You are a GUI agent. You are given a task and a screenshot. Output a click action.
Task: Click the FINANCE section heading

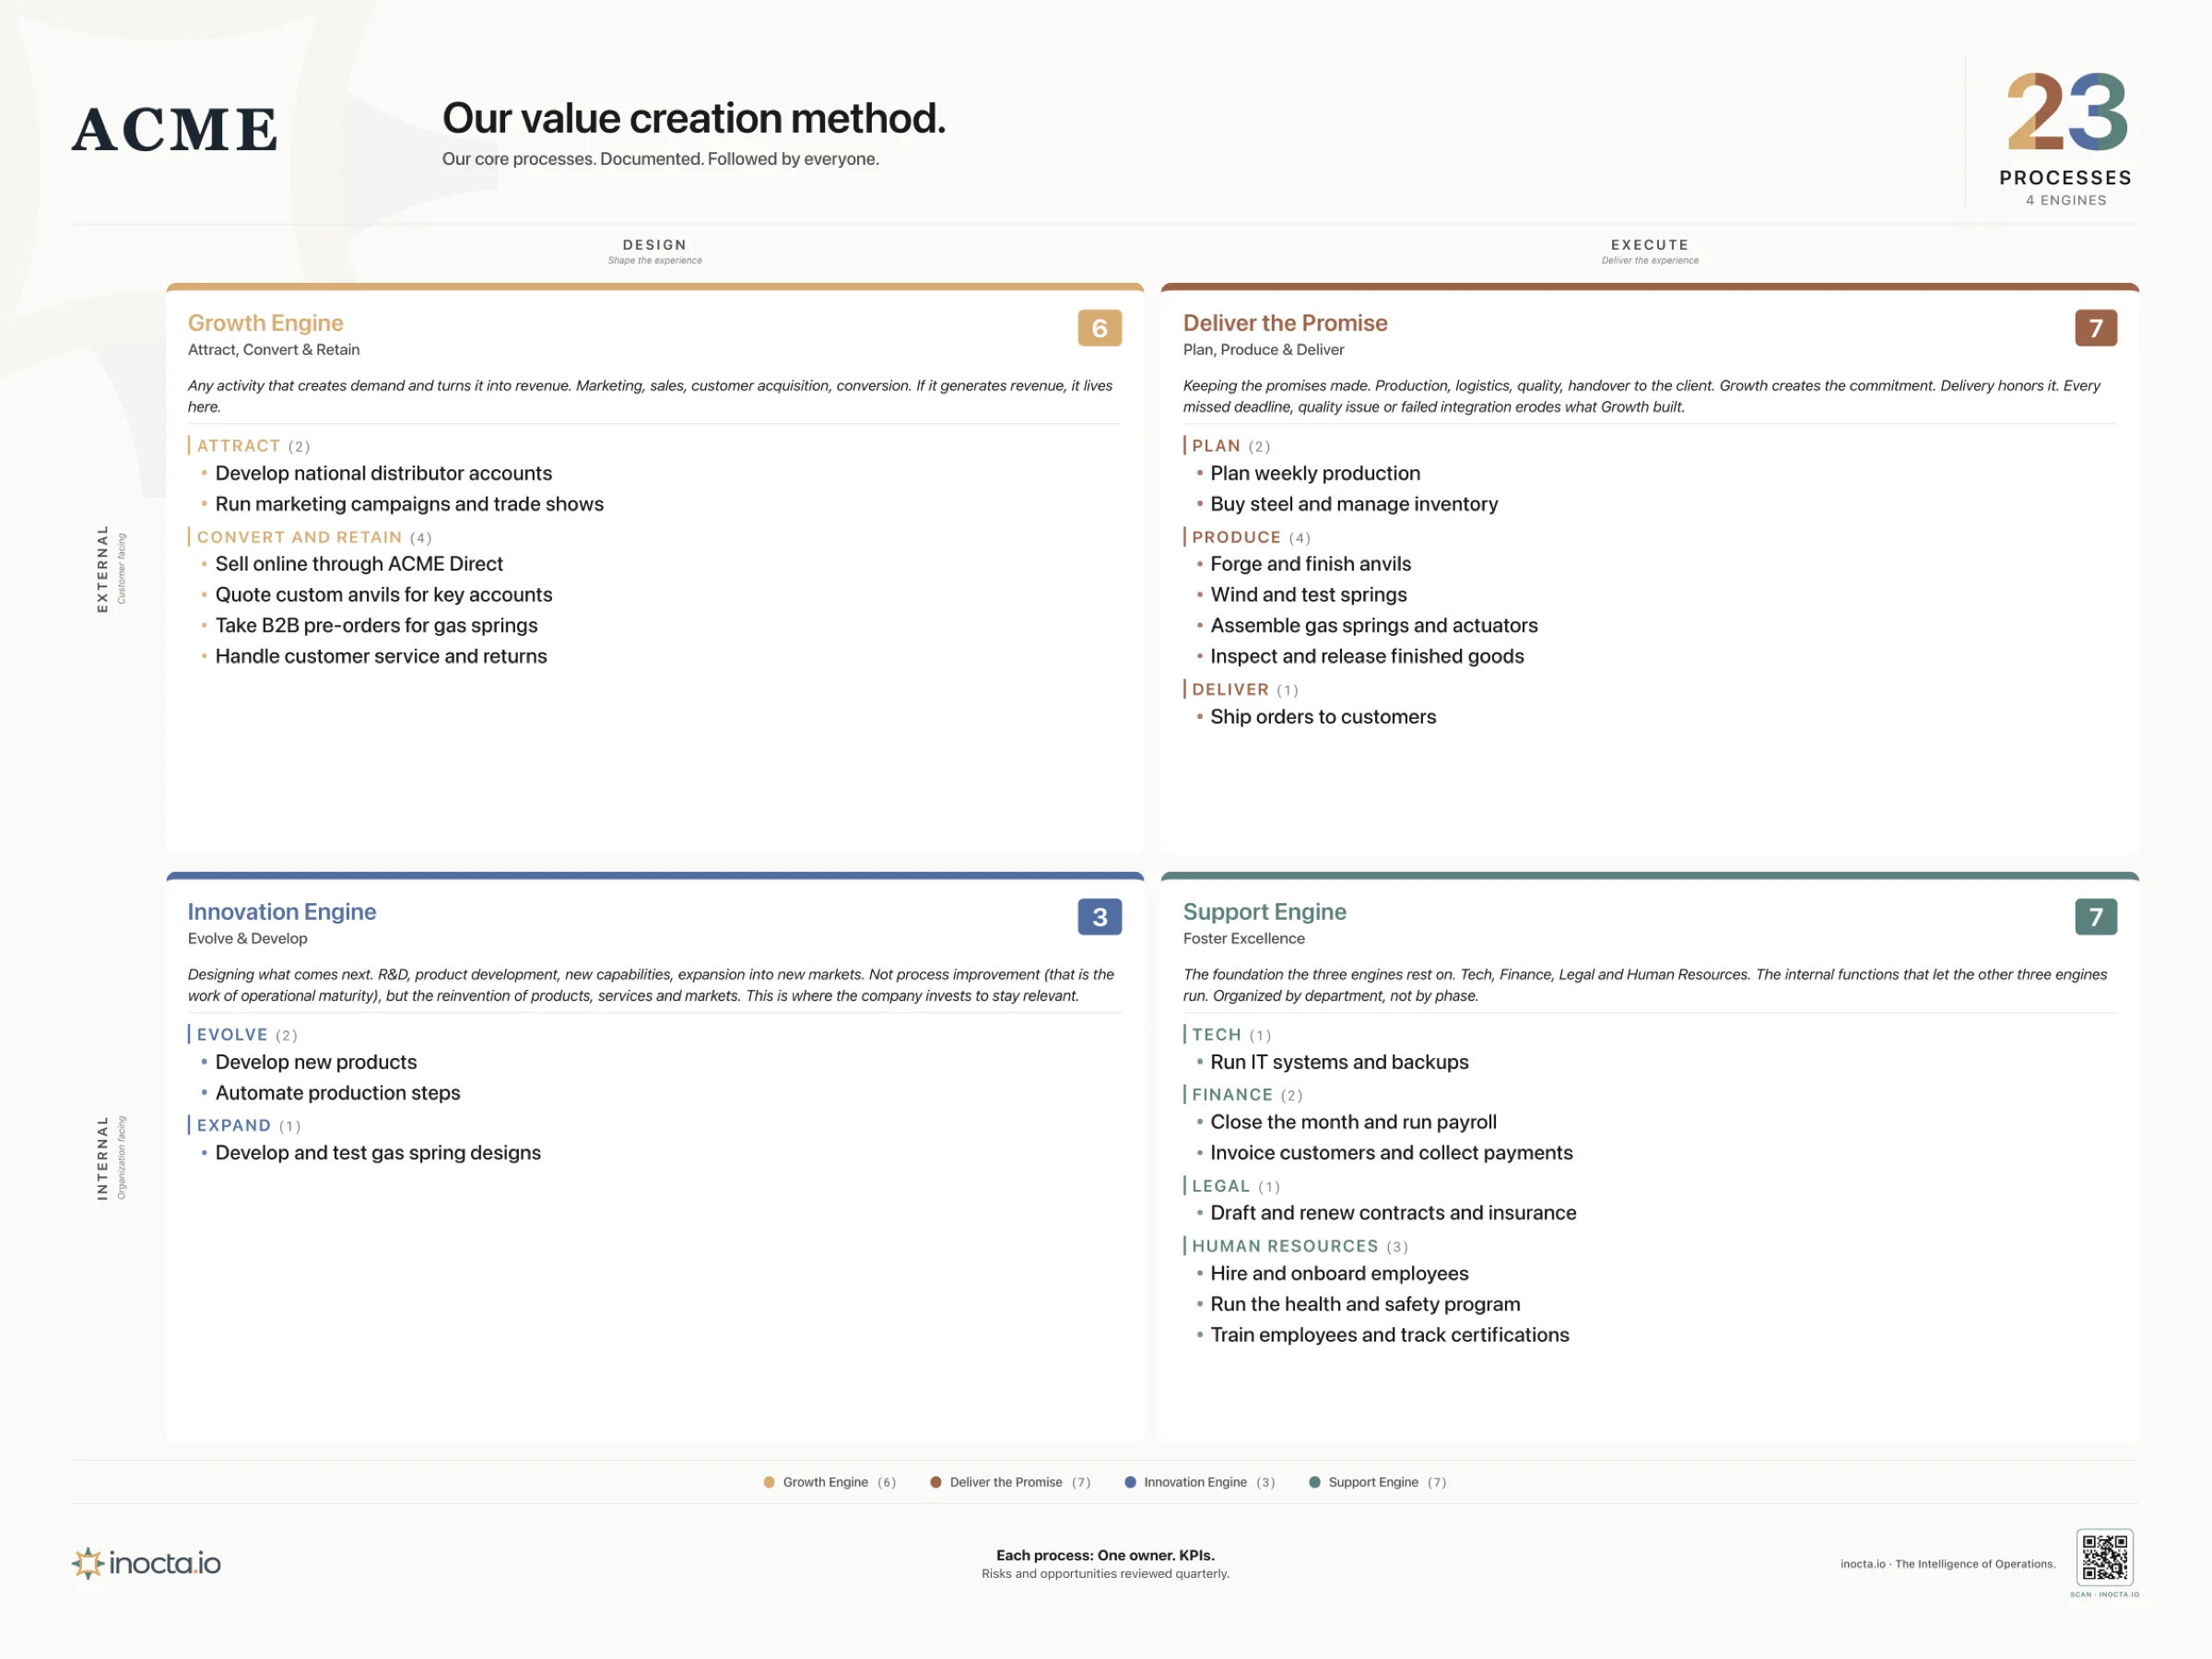pyautogui.click(x=1232, y=1095)
